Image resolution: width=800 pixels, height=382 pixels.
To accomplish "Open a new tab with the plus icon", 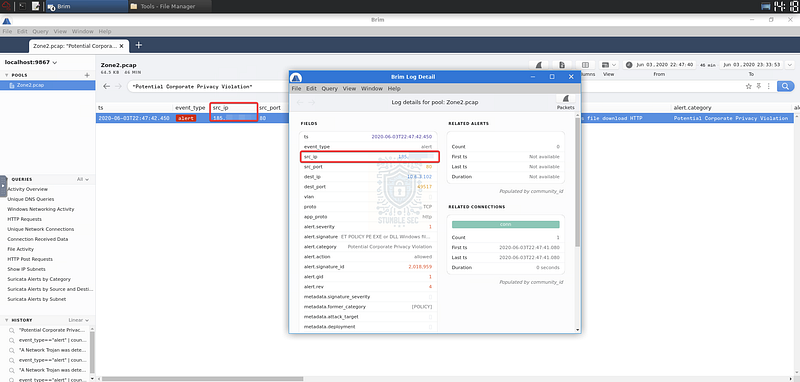I will (x=138, y=45).
